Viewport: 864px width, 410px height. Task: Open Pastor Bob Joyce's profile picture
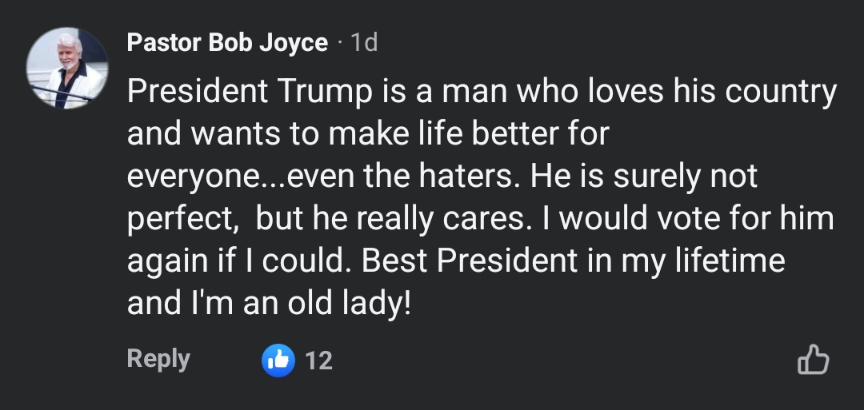(66, 67)
